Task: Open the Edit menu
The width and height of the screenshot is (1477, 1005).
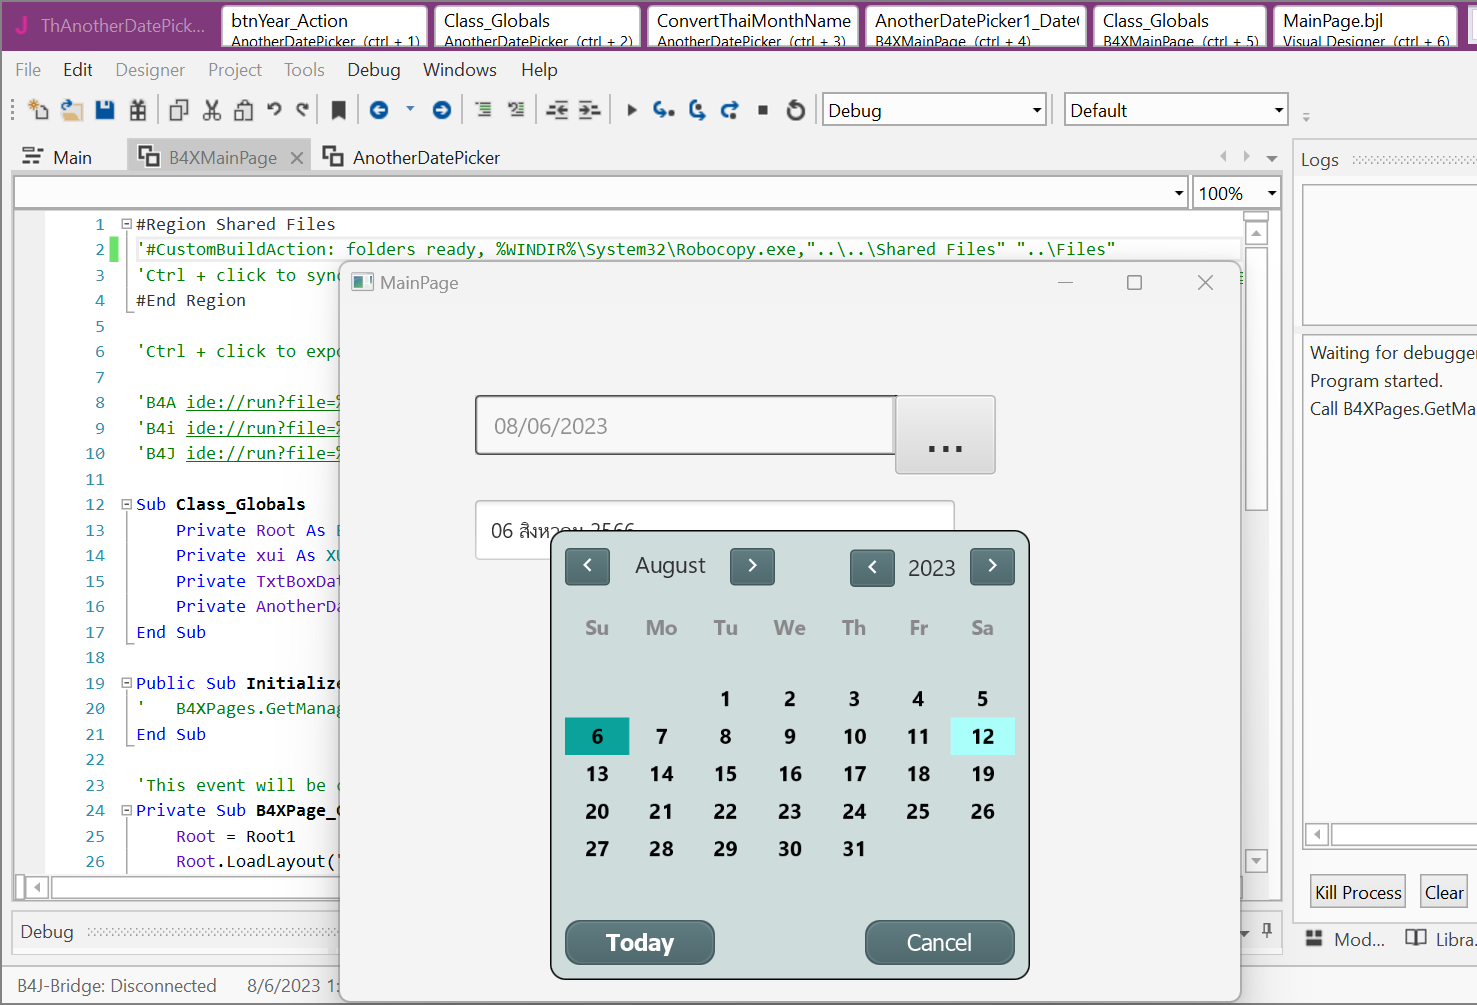Action: pos(78,70)
